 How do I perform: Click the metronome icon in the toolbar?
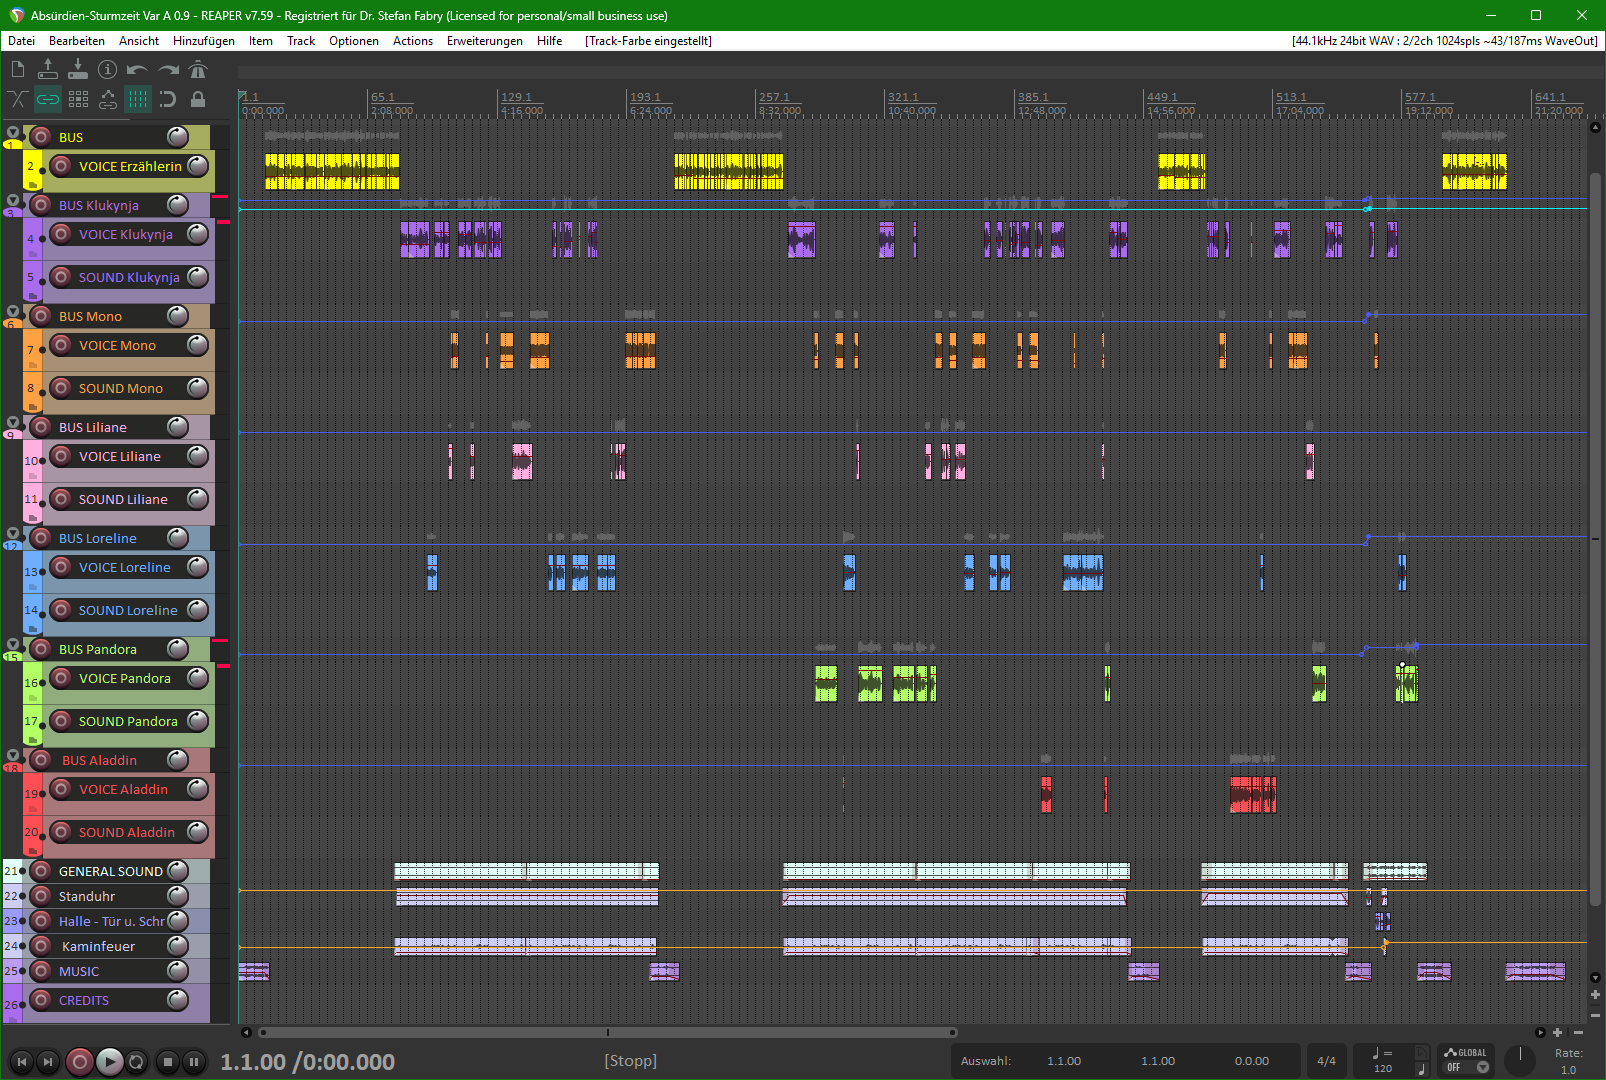point(198,69)
